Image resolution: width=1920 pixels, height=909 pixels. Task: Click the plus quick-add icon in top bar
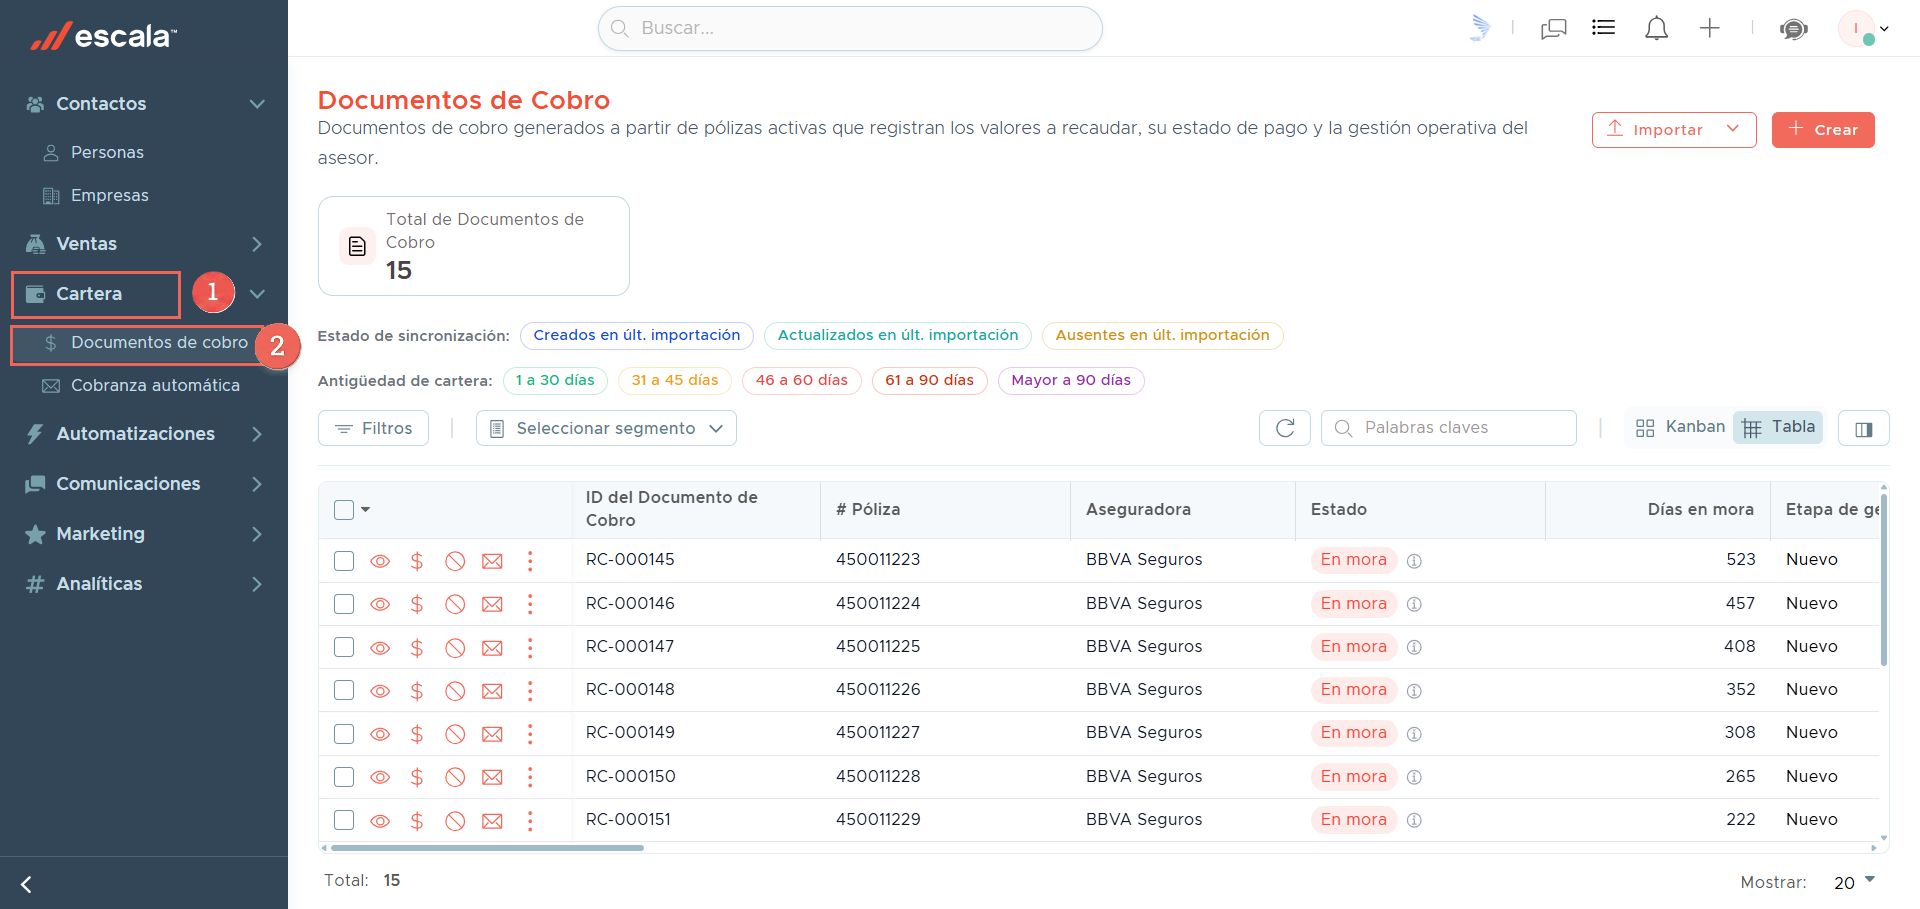click(1709, 29)
